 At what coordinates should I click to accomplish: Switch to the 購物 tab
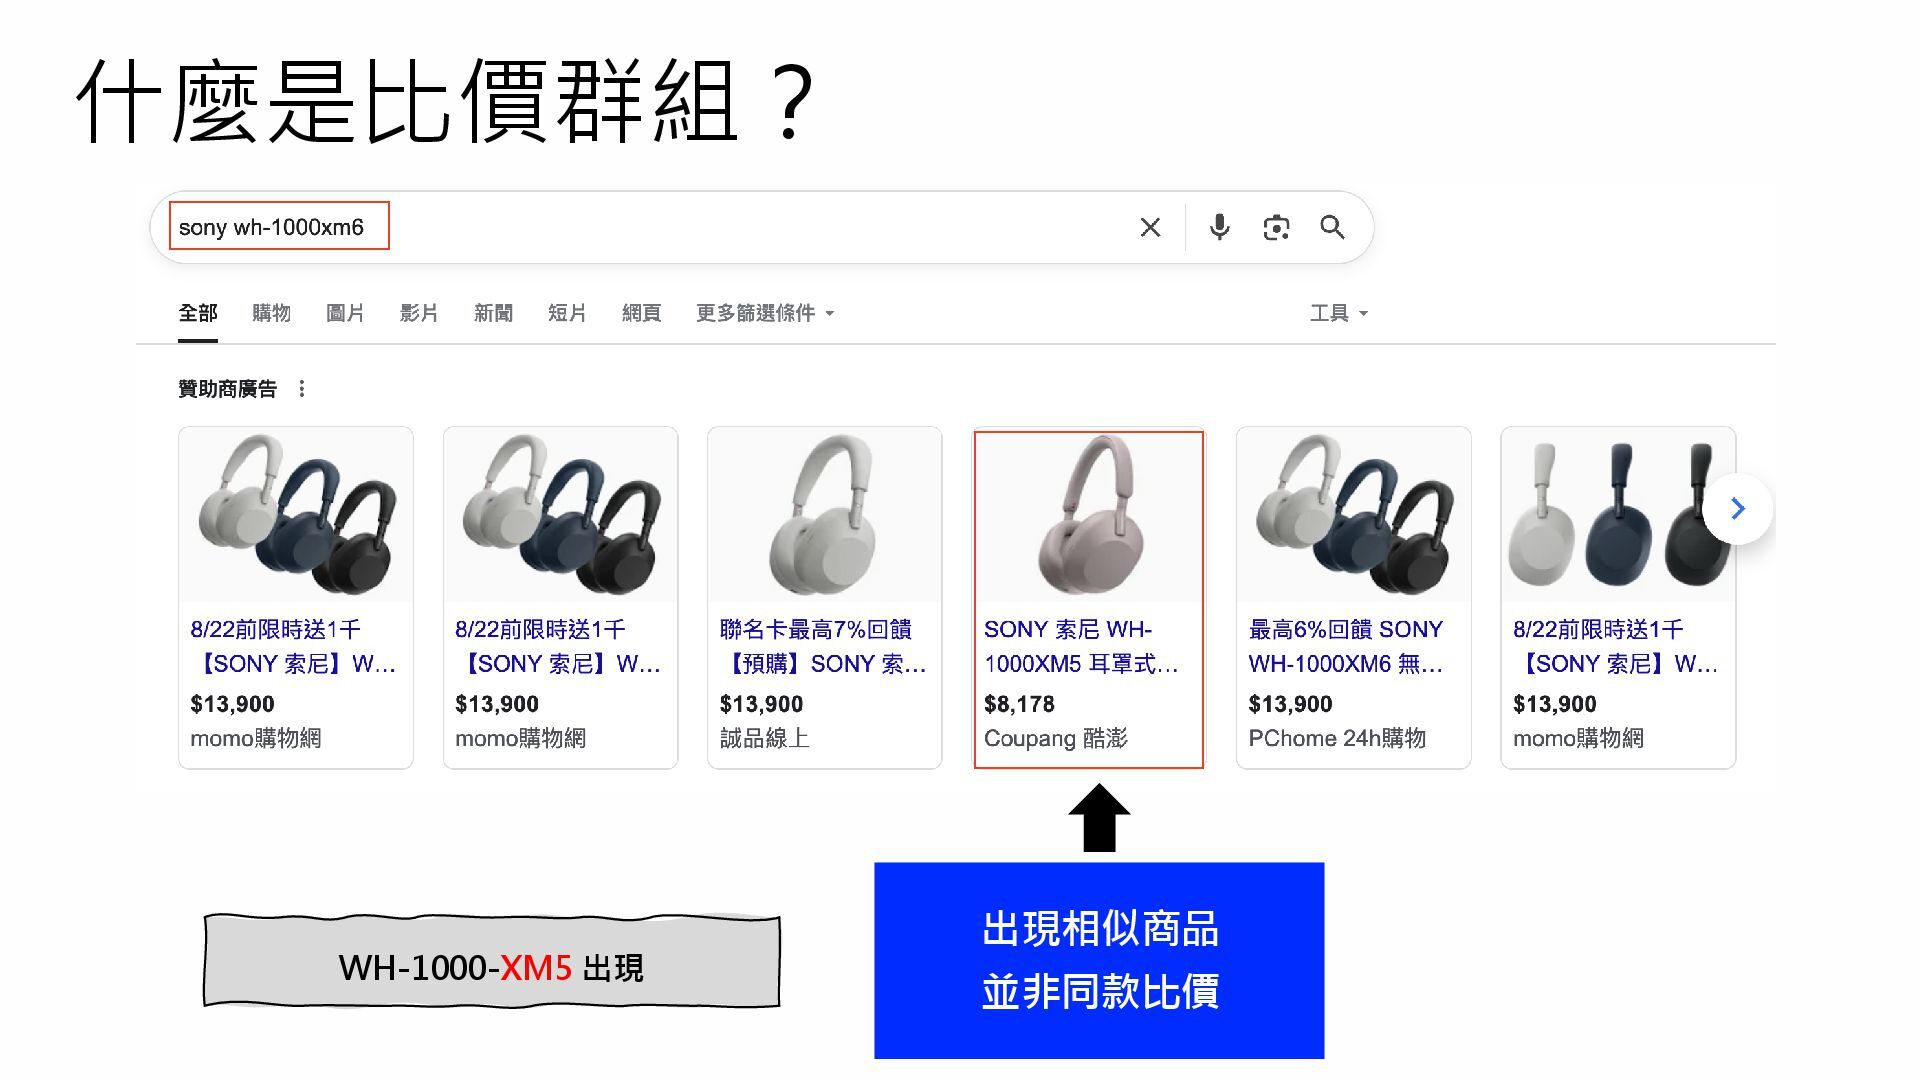point(271,313)
